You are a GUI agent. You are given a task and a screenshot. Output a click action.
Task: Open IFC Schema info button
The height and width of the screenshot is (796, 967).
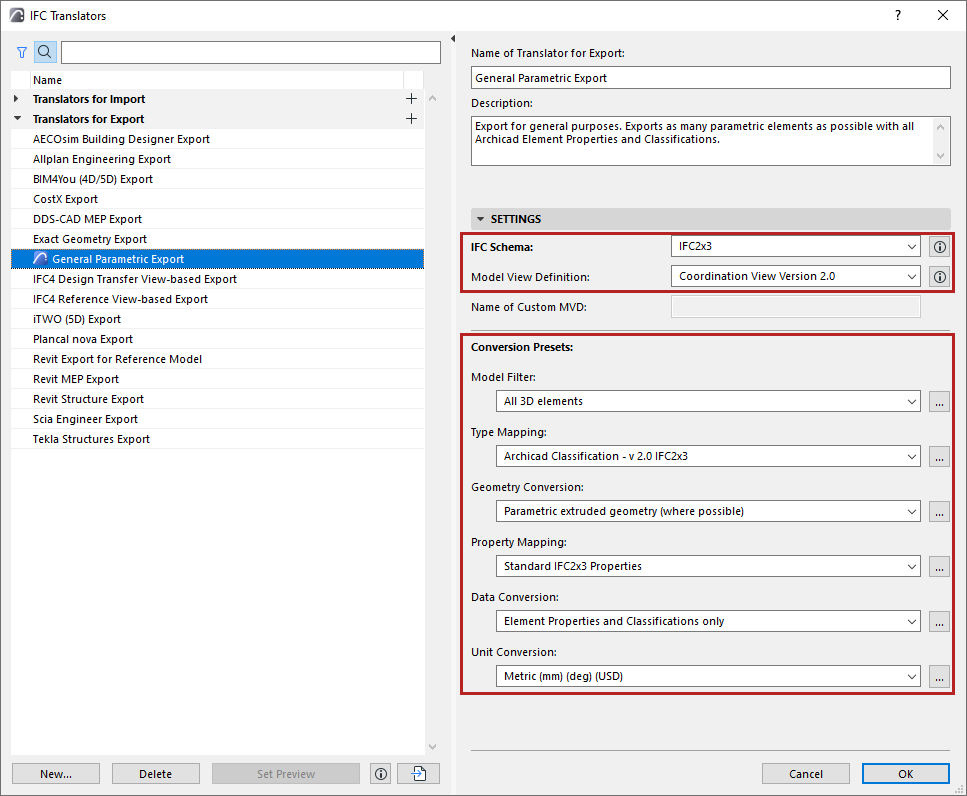pos(939,247)
